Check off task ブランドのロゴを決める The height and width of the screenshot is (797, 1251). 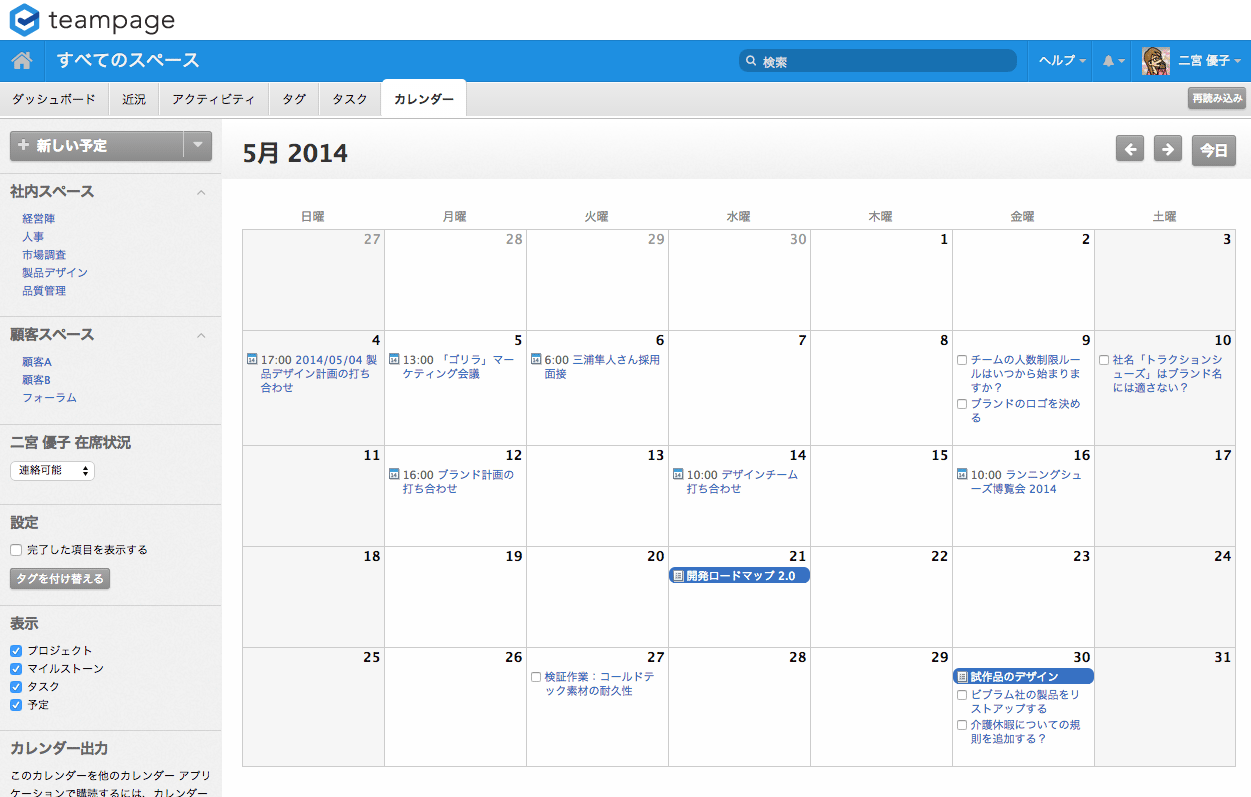(x=962, y=405)
